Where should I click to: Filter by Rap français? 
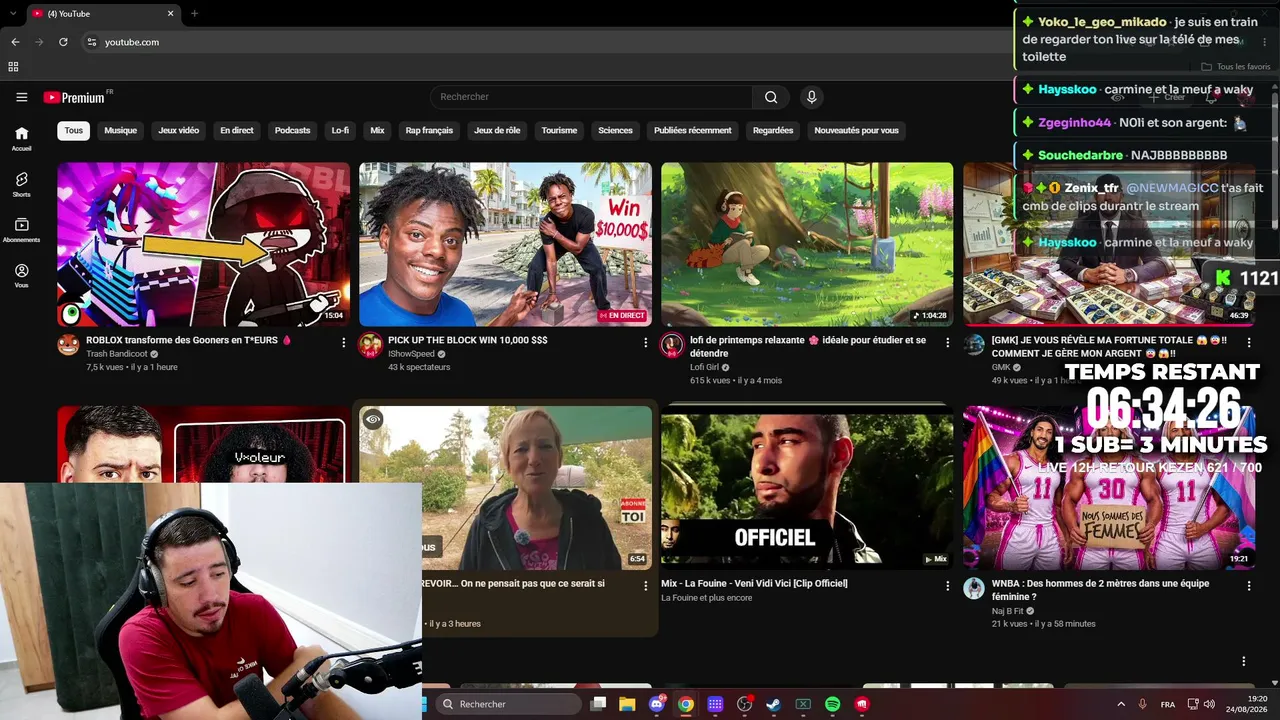[429, 130]
